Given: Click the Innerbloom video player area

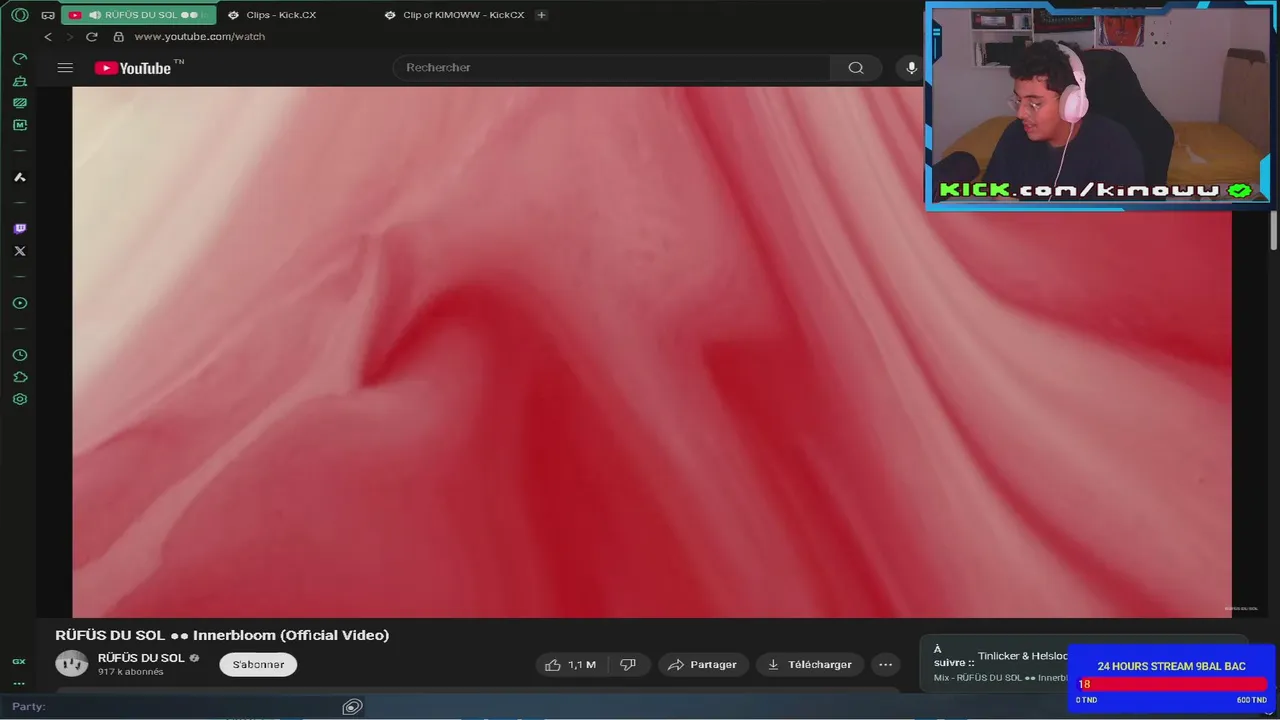Looking at the screenshot, I should point(652,352).
